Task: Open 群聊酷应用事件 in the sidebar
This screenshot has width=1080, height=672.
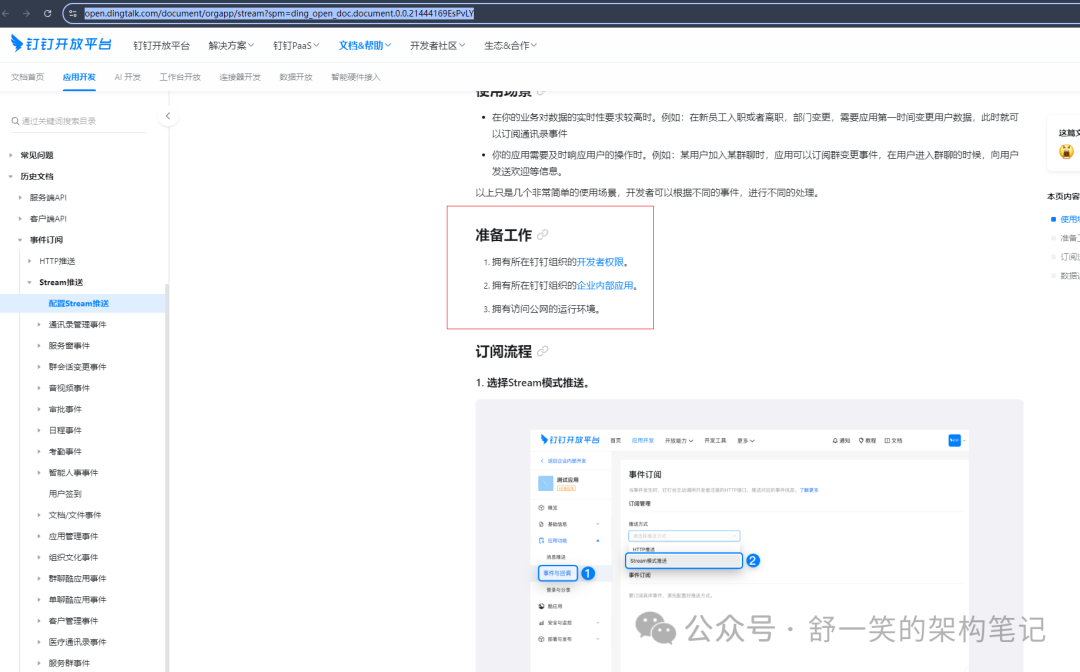Action: (77, 579)
